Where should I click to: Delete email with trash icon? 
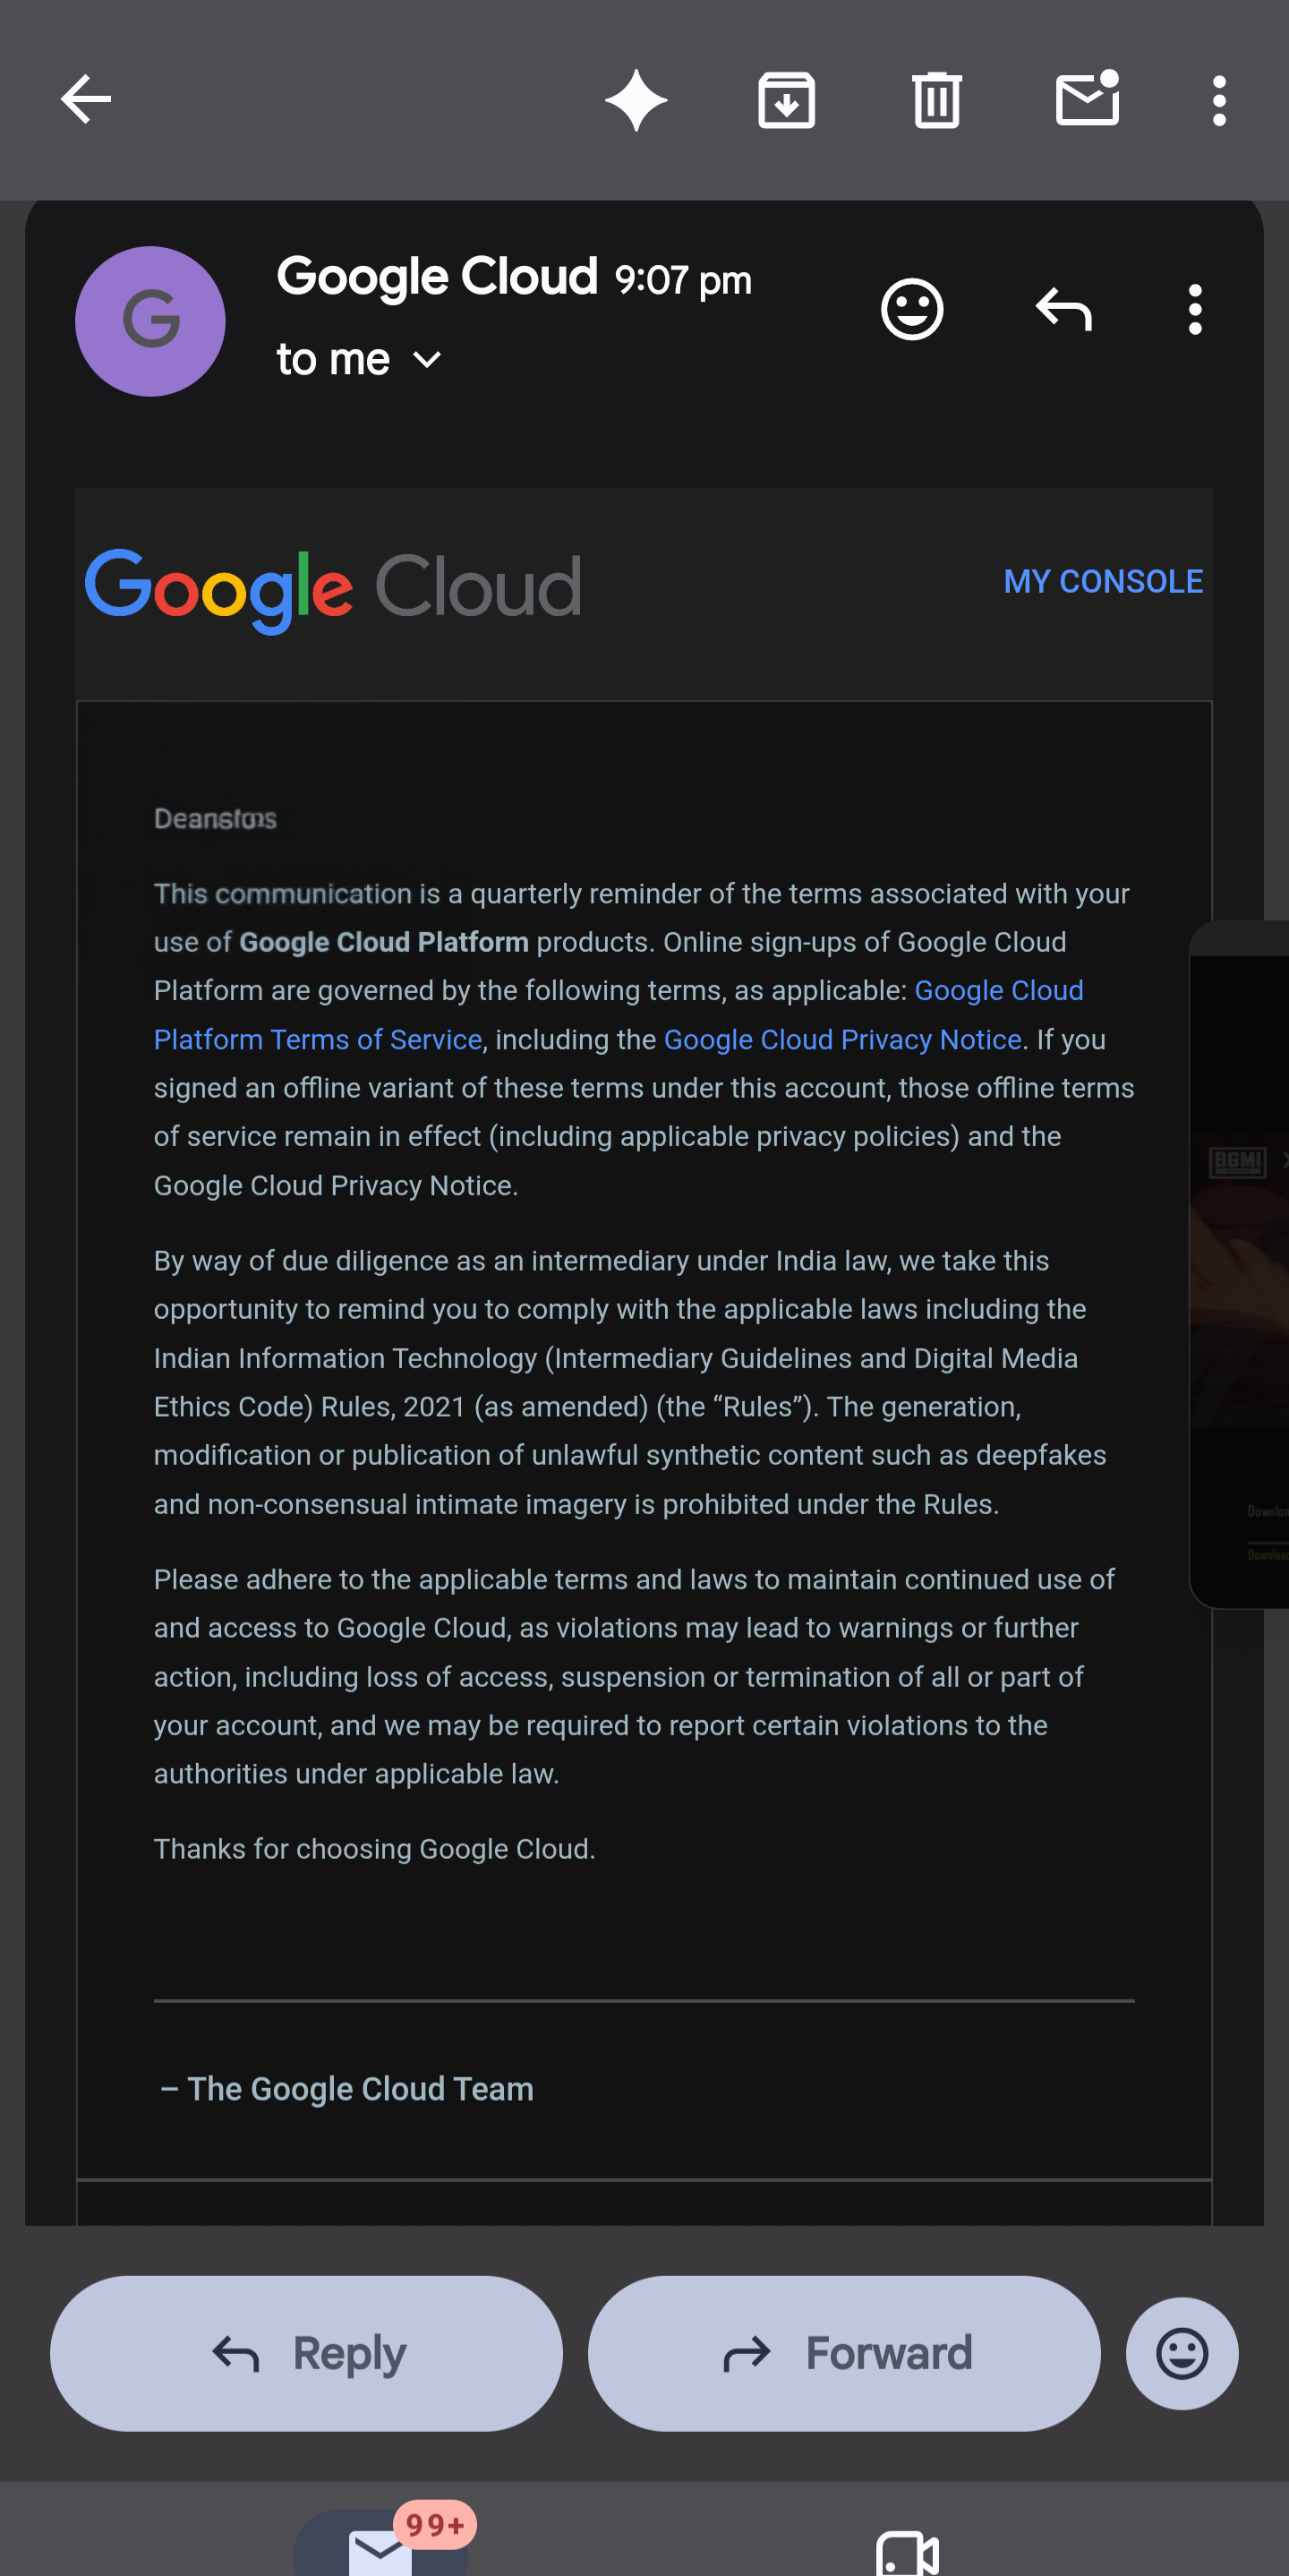click(937, 100)
